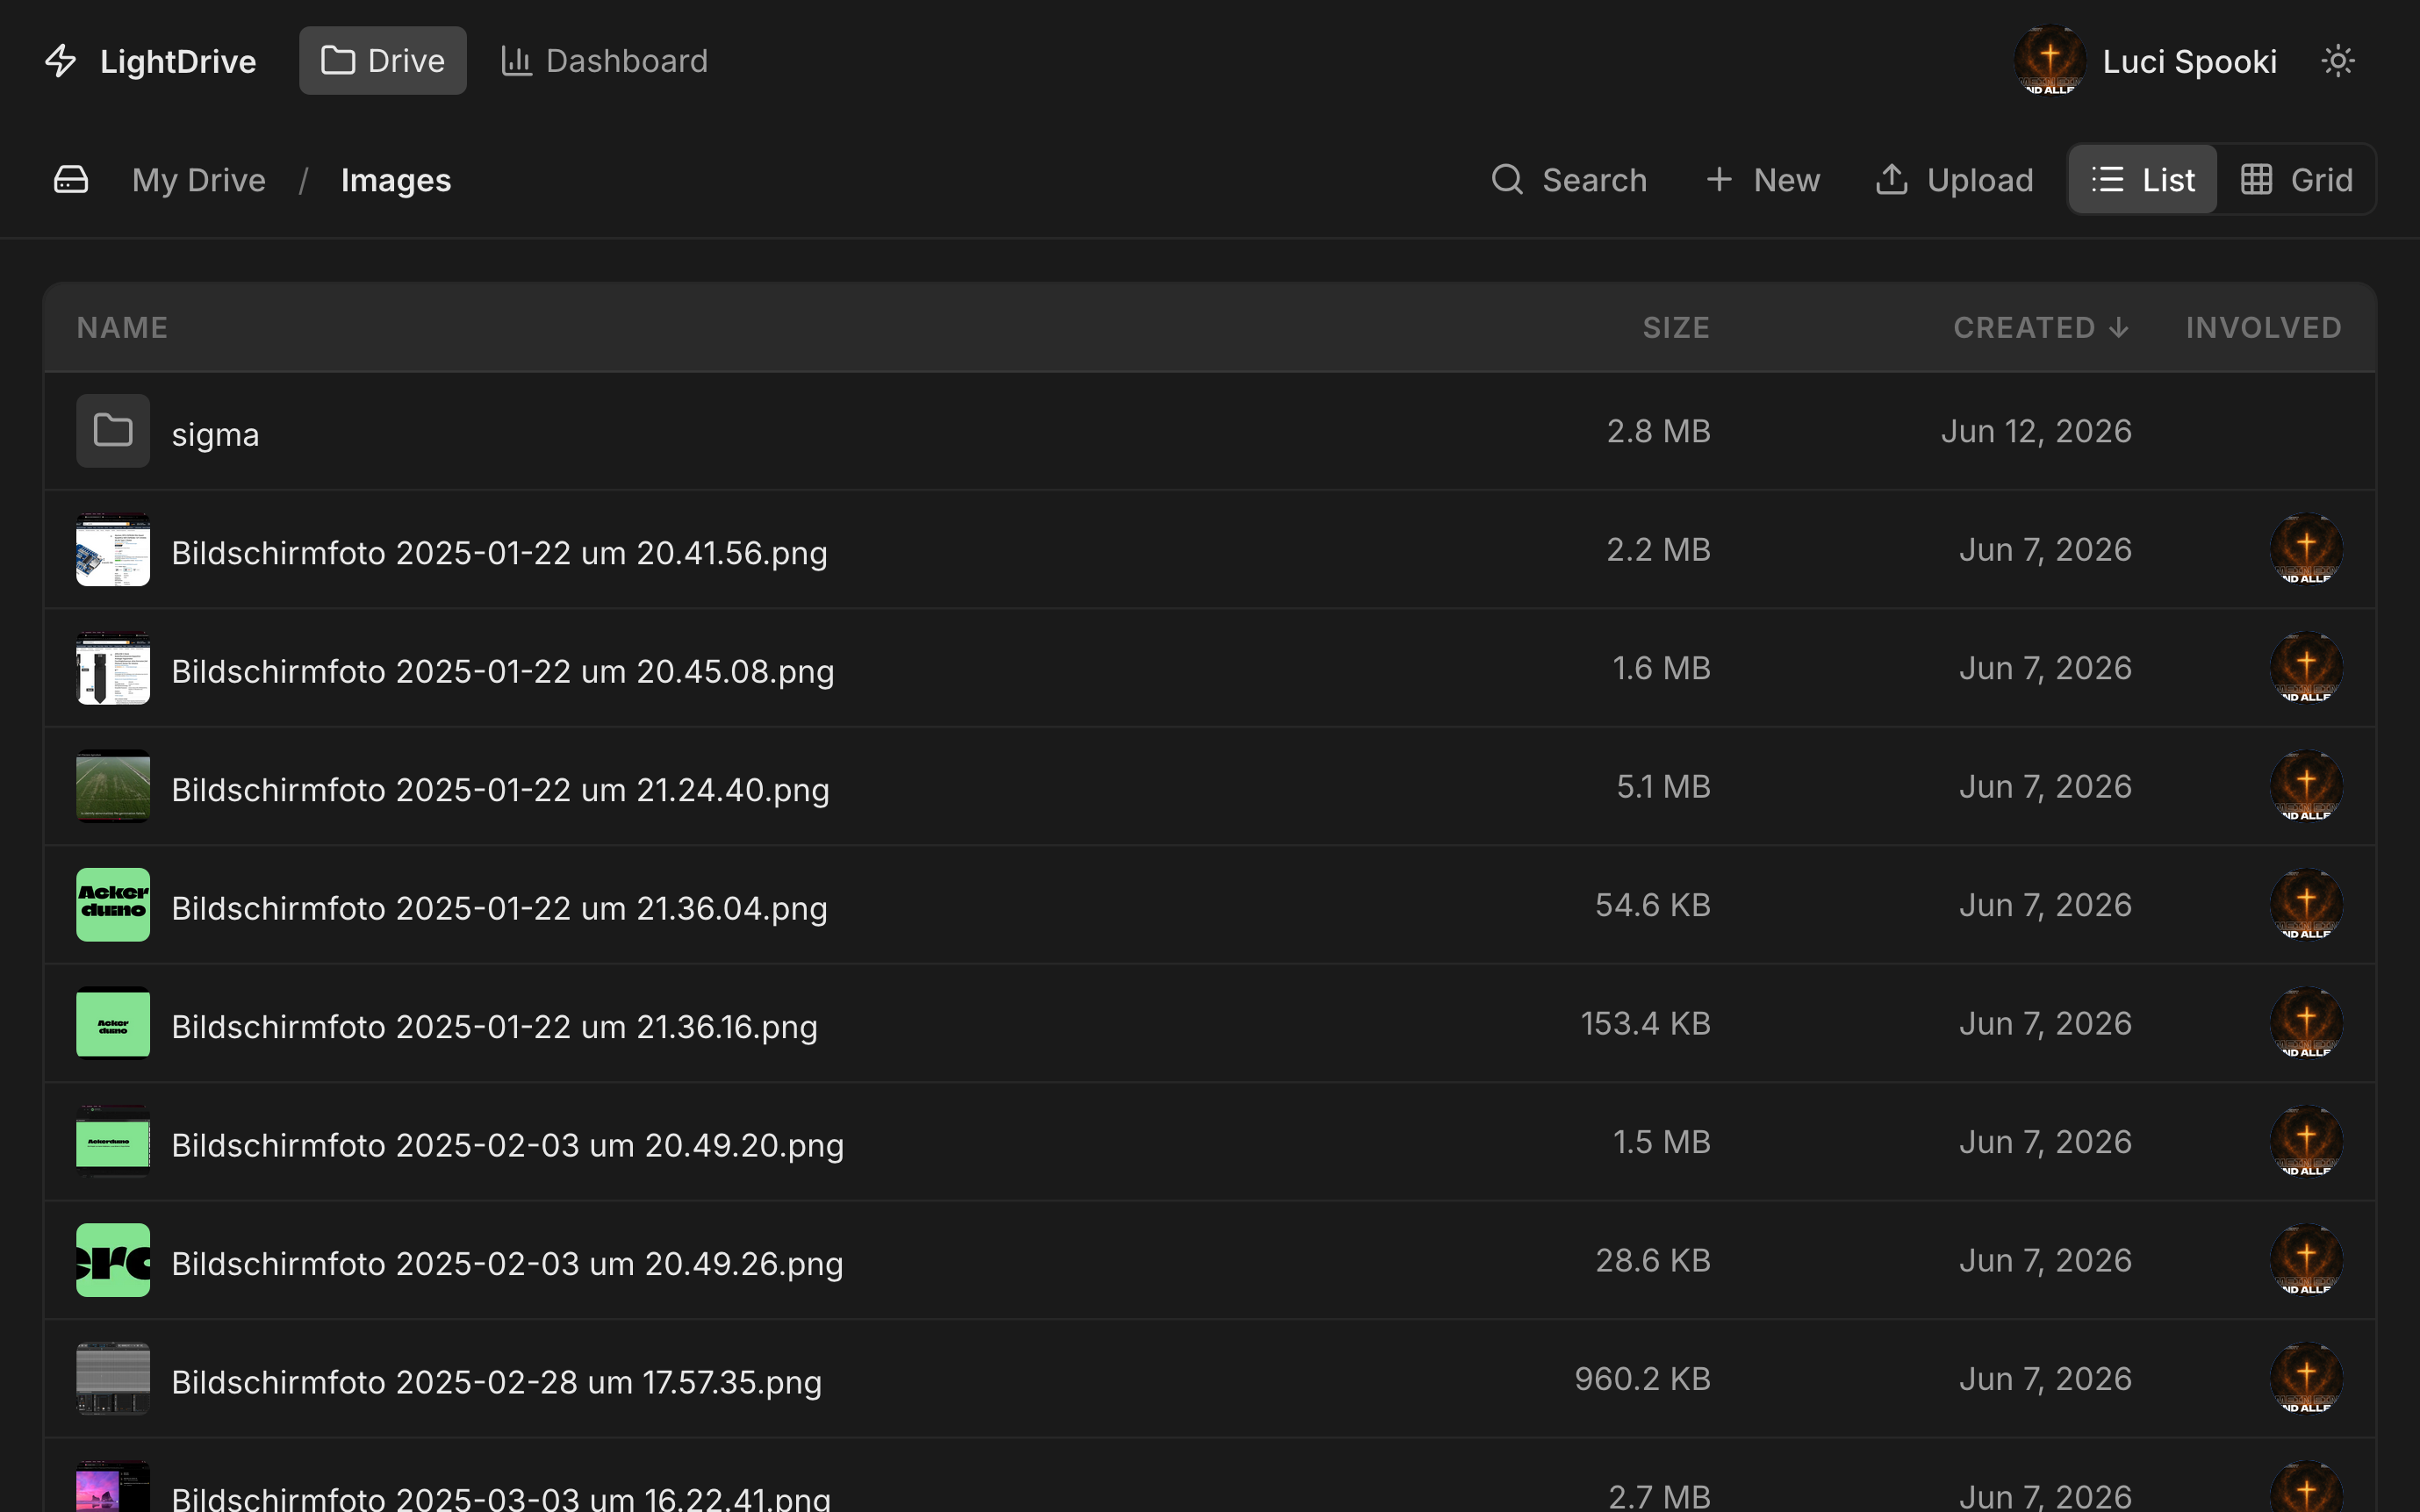Open thumbnail of Bildschirmfoto 20.45.08.png
The height and width of the screenshot is (1512, 2420).
[113, 668]
